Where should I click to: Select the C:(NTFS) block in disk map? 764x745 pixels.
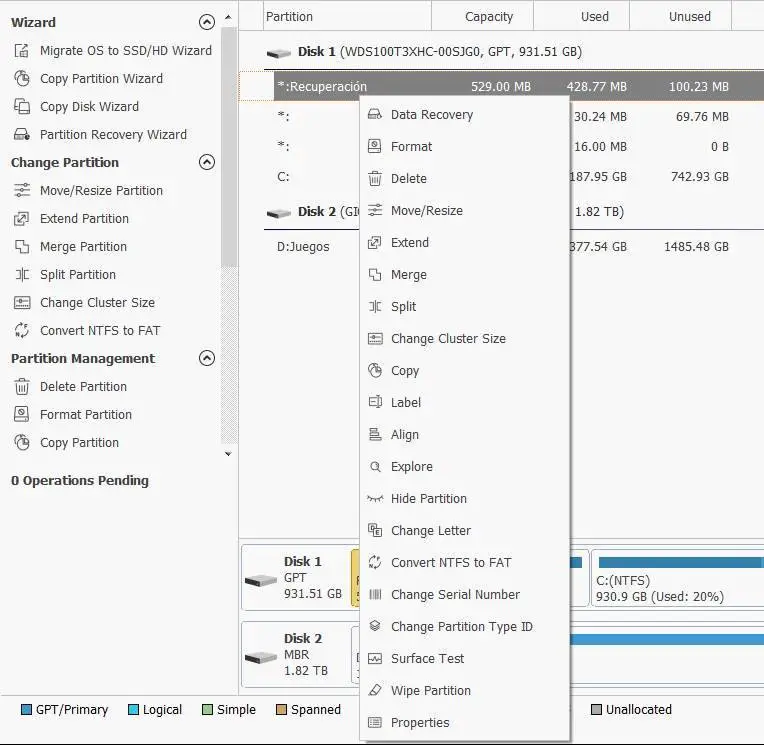click(678, 578)
